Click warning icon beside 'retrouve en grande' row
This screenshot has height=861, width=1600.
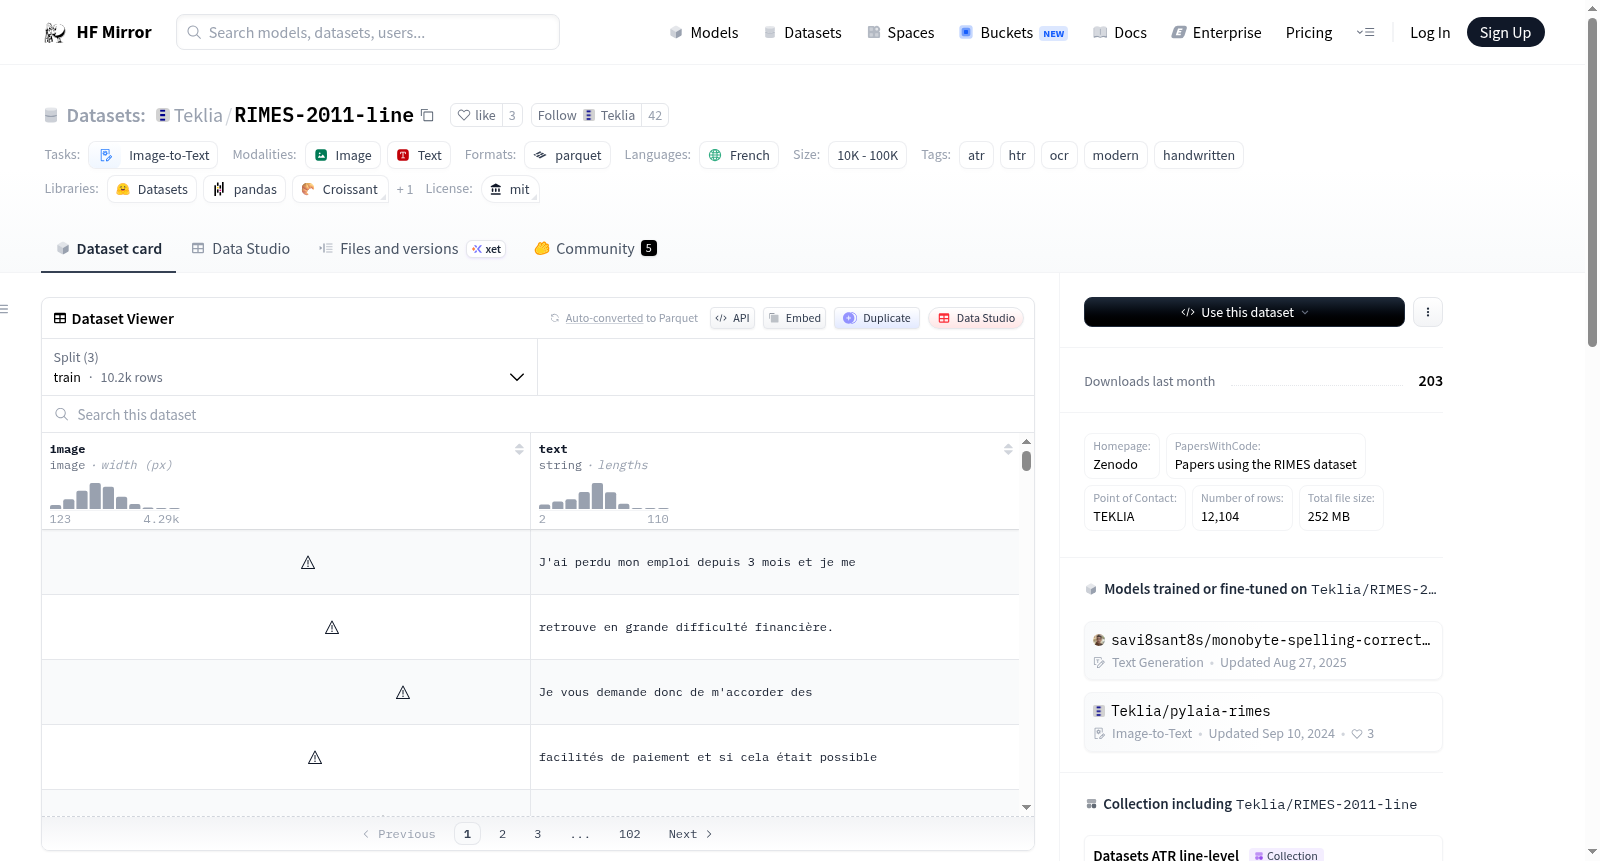(332, 628)
